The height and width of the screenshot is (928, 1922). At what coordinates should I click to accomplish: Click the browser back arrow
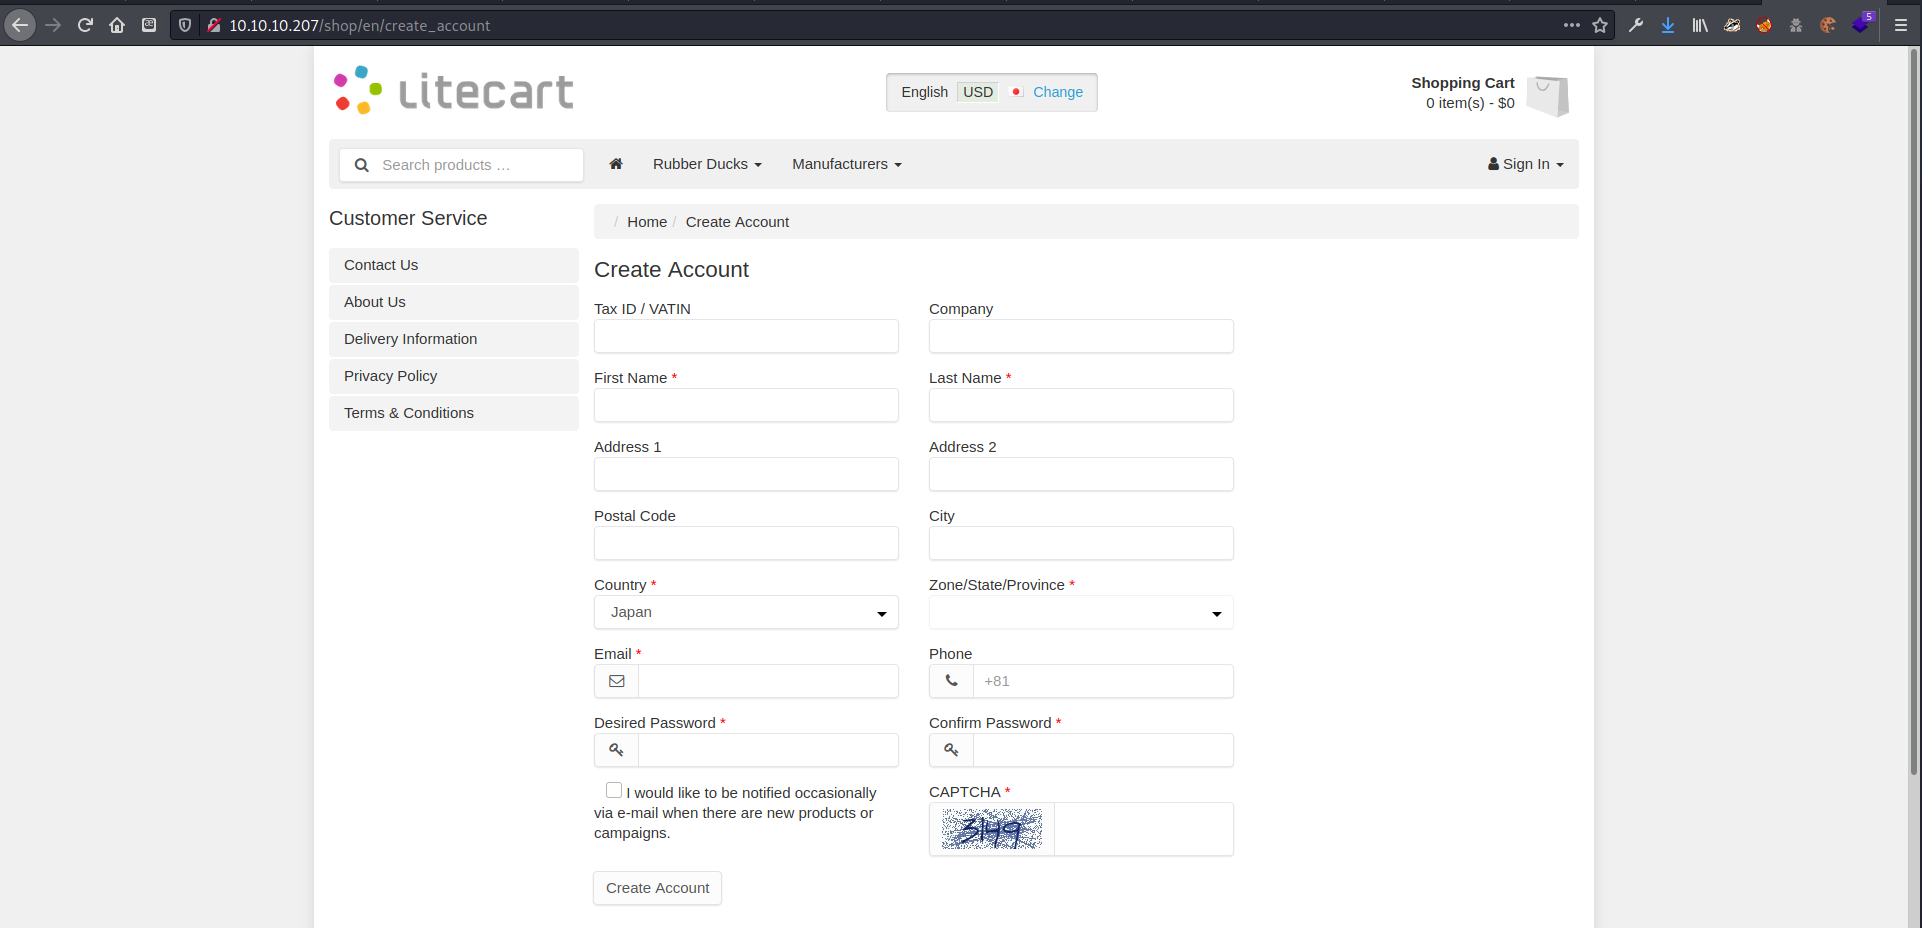pyautogui.click(x=20, y=25)
